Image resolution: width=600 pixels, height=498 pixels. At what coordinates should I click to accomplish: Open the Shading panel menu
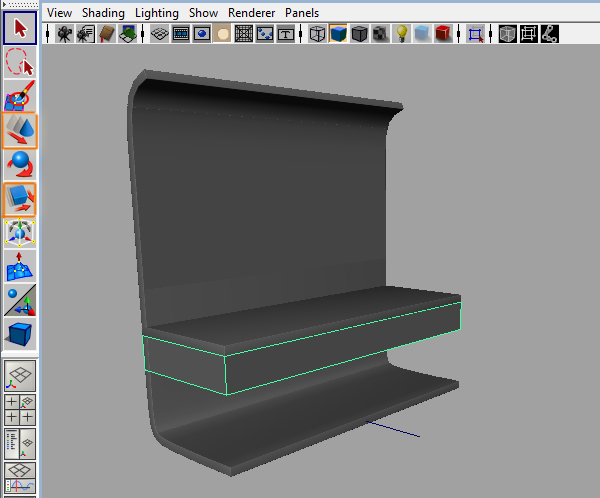103,13
